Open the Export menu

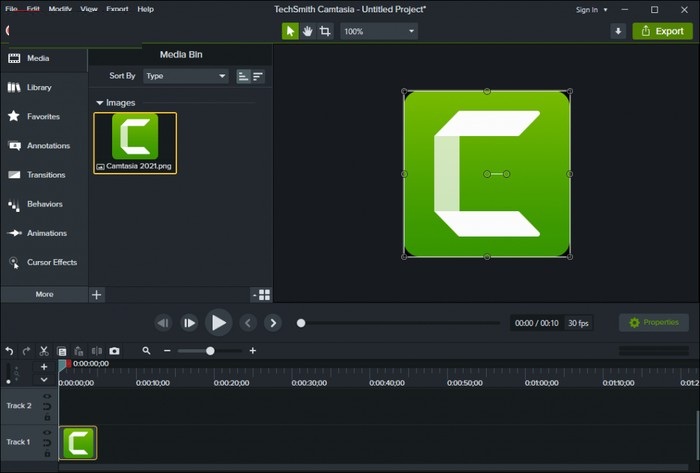117,9
